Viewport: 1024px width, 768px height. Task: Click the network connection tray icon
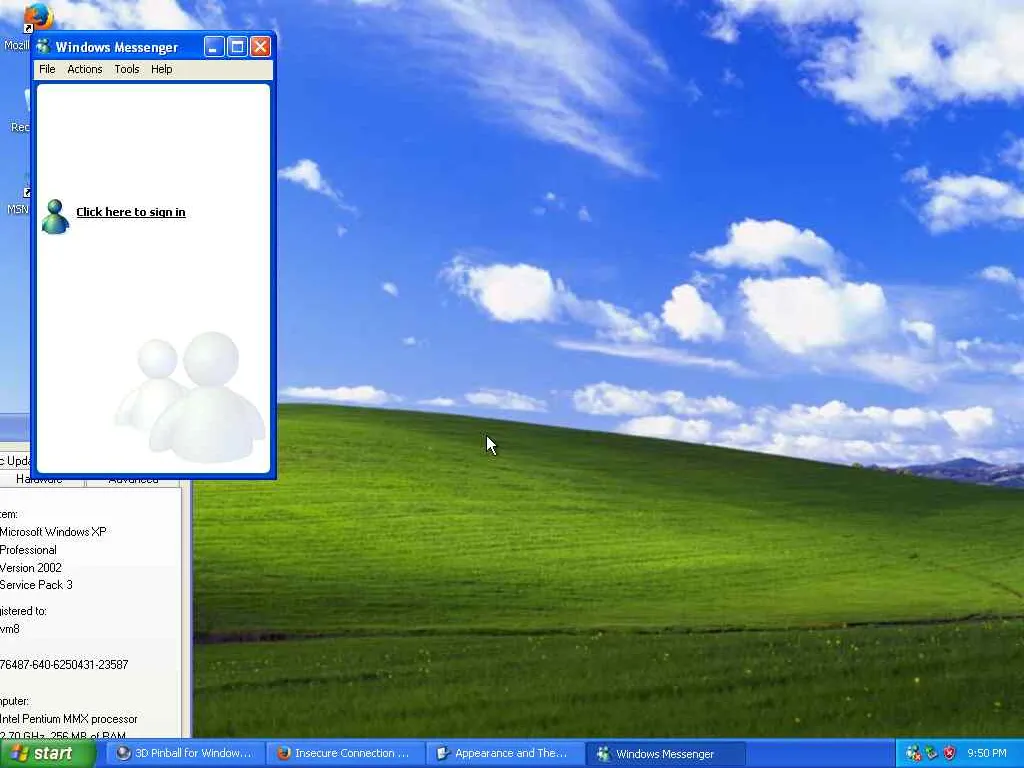click(931, 754)
